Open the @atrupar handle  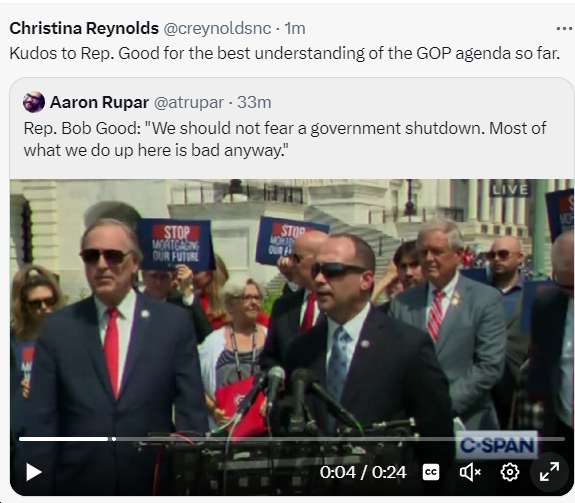[188, 103]
